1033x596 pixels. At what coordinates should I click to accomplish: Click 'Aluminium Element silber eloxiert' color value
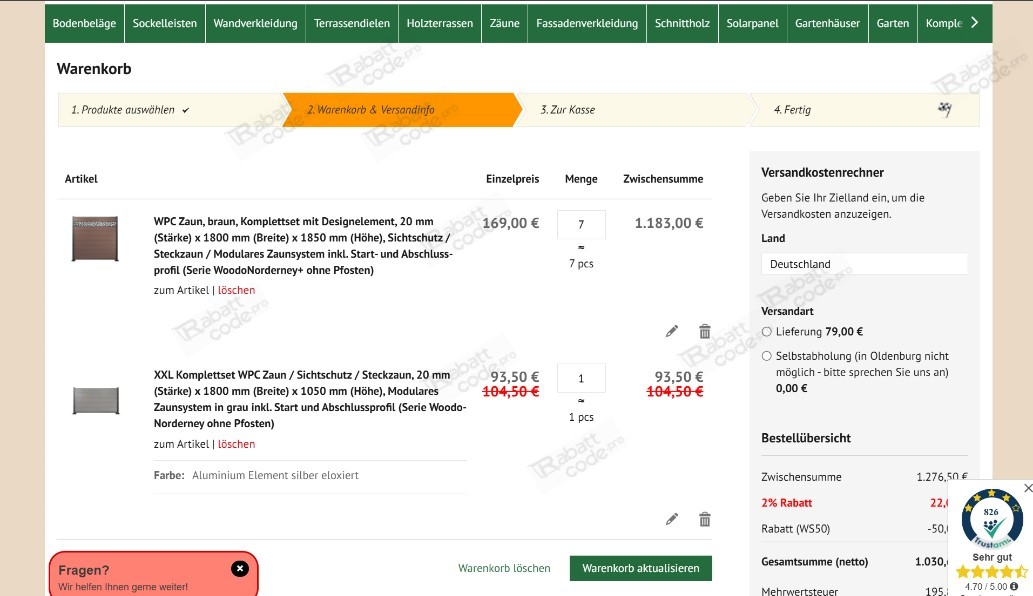pyautogui.click(x=275, y=475)
